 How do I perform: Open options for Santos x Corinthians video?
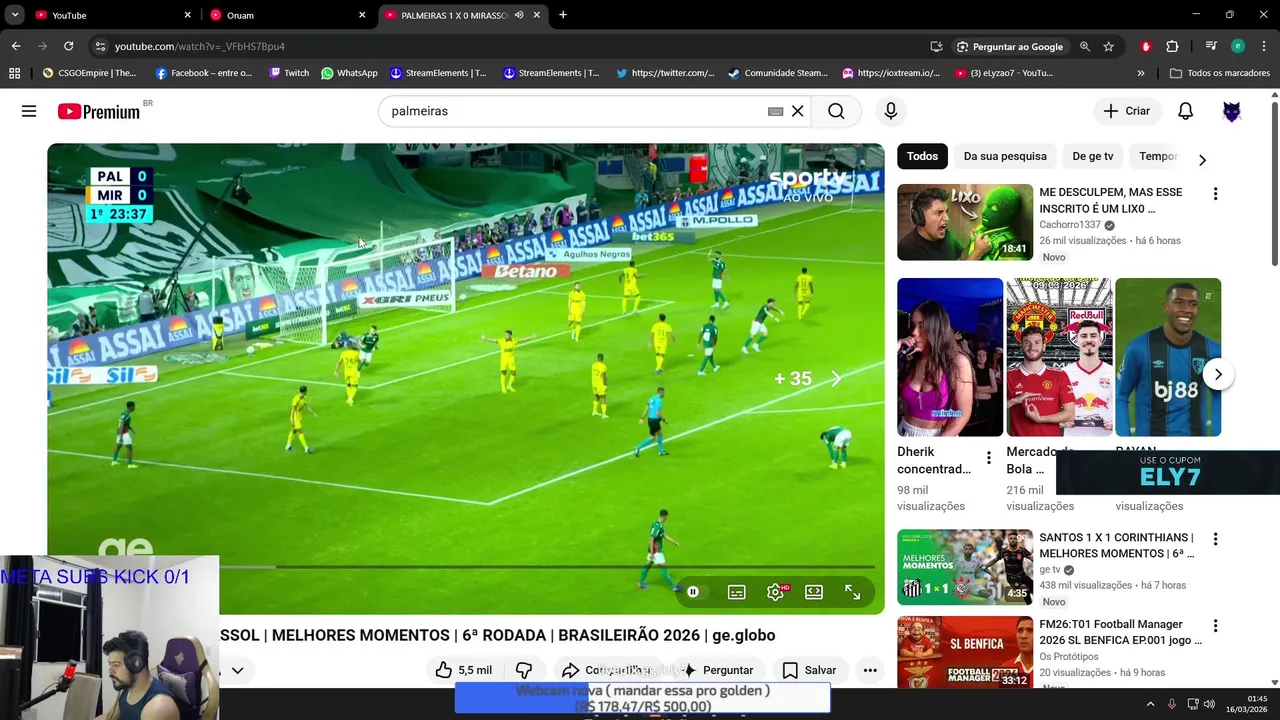(1215, 539)
